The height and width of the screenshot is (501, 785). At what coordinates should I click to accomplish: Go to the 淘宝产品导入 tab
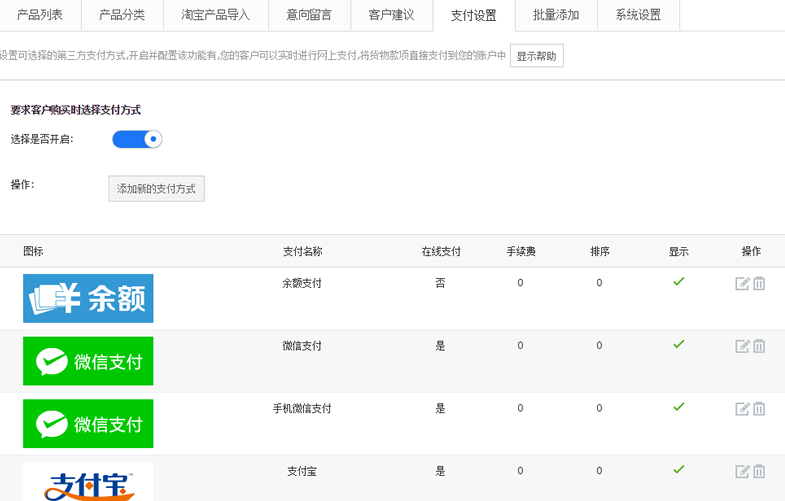[216, 15]
